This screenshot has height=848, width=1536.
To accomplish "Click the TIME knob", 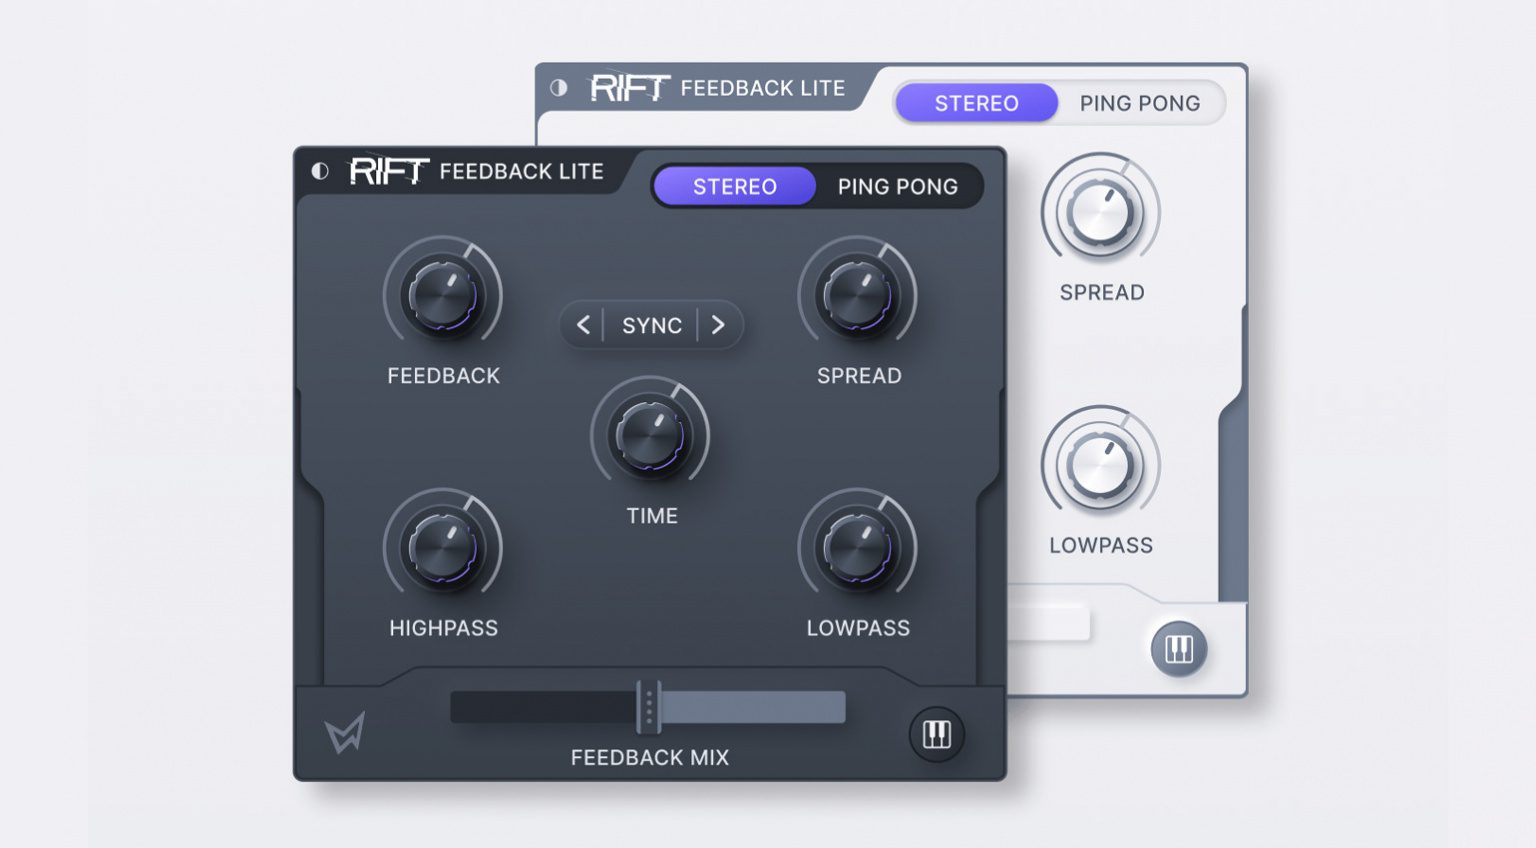I will click(x=651, y=436).
